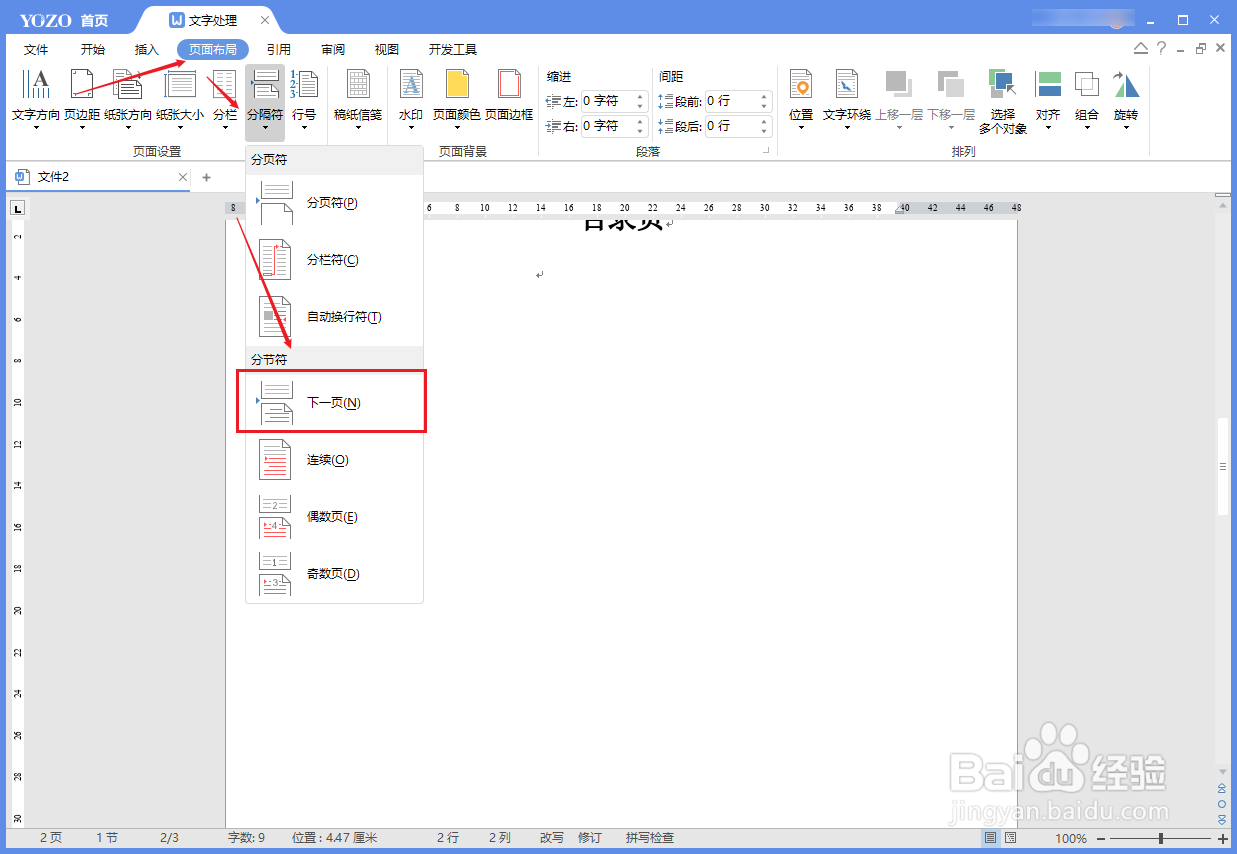Toggle 修订 track changes in status bar
The width and height of the screenshot is (1237, 854).
[x=590, y=838]
